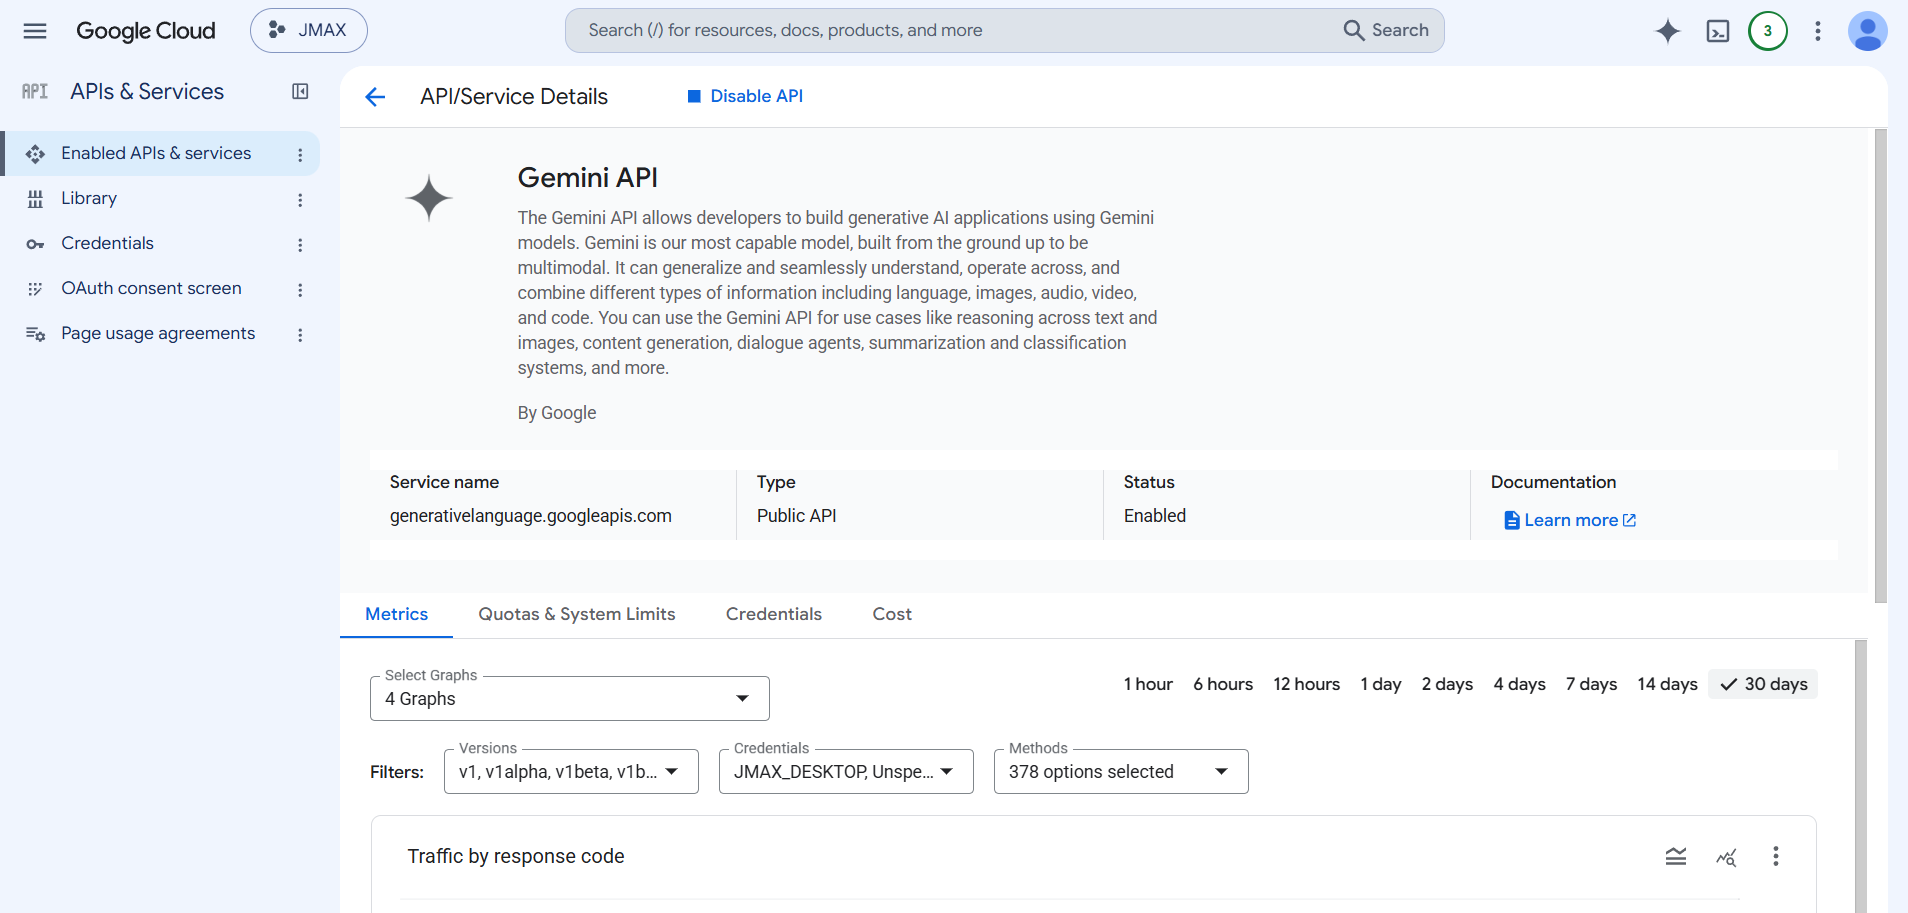Open Traffic by response code chart options menu
This screenshot has height=913, width=1908.
click(1776, 856)
